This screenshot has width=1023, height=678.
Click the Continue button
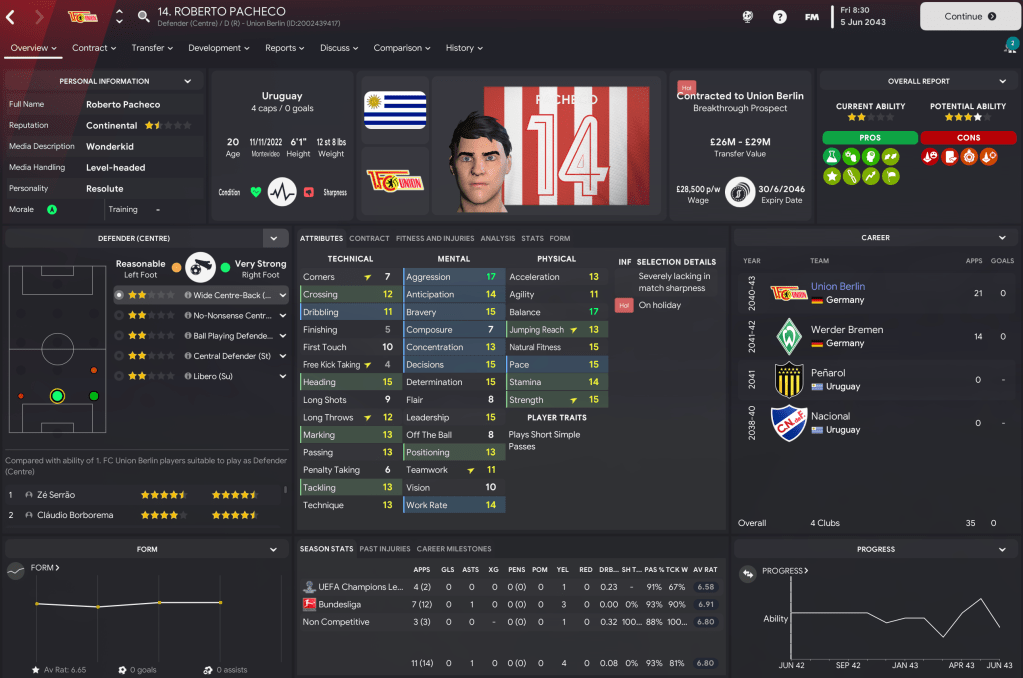[x=970, y=16]
